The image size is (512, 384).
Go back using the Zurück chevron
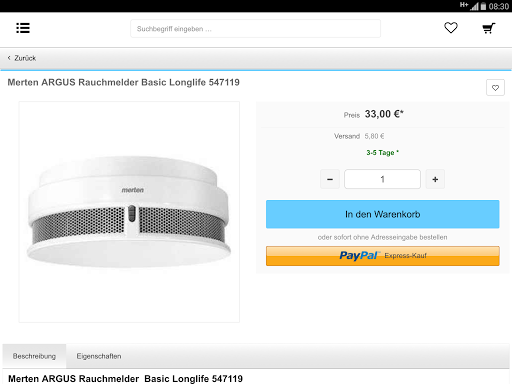point(9,58)
